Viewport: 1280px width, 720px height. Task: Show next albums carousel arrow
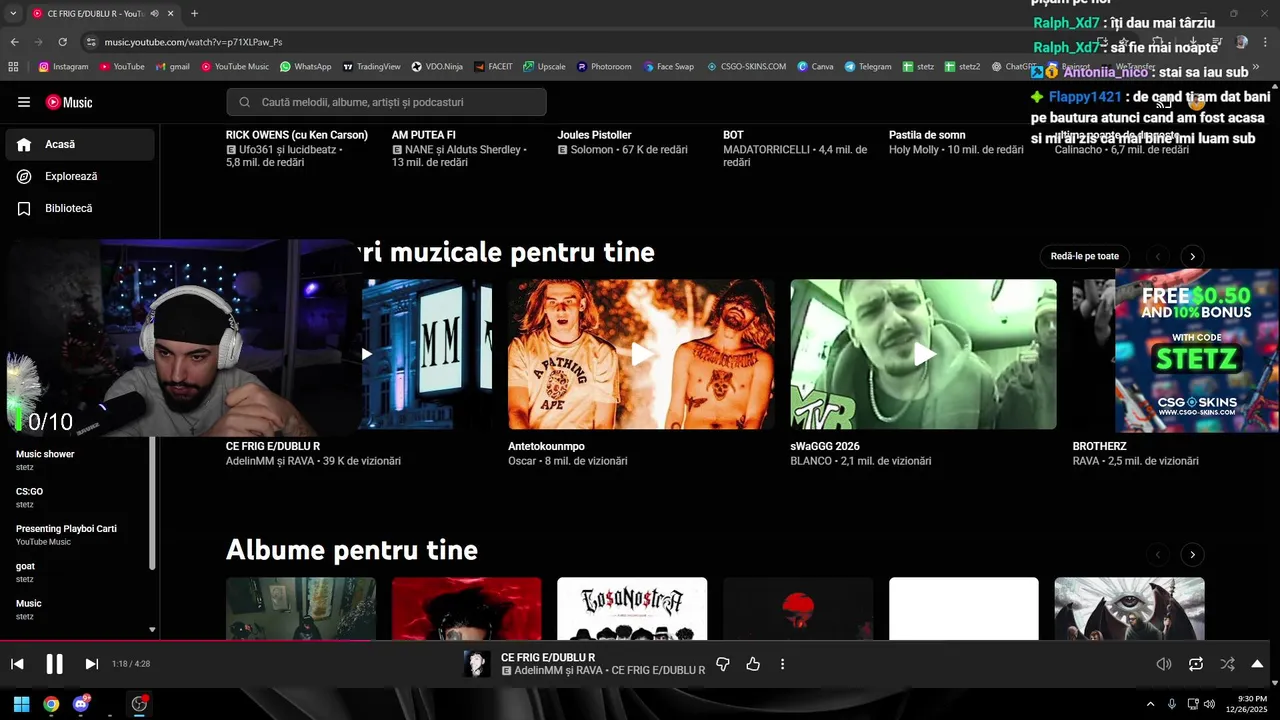click(x=1192, y=554)
